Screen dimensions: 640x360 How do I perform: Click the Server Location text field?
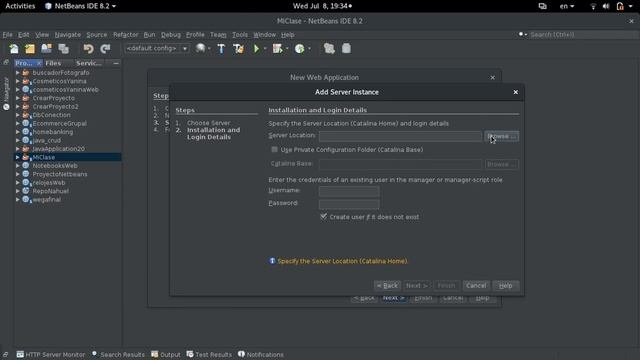pyautogui.click(x=400, y=136)
